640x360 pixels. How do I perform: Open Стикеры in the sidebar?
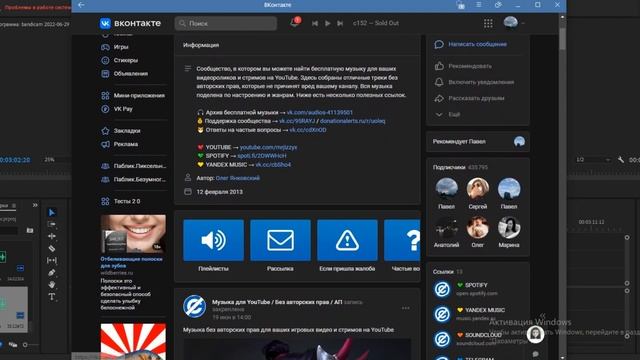(125, 60)
